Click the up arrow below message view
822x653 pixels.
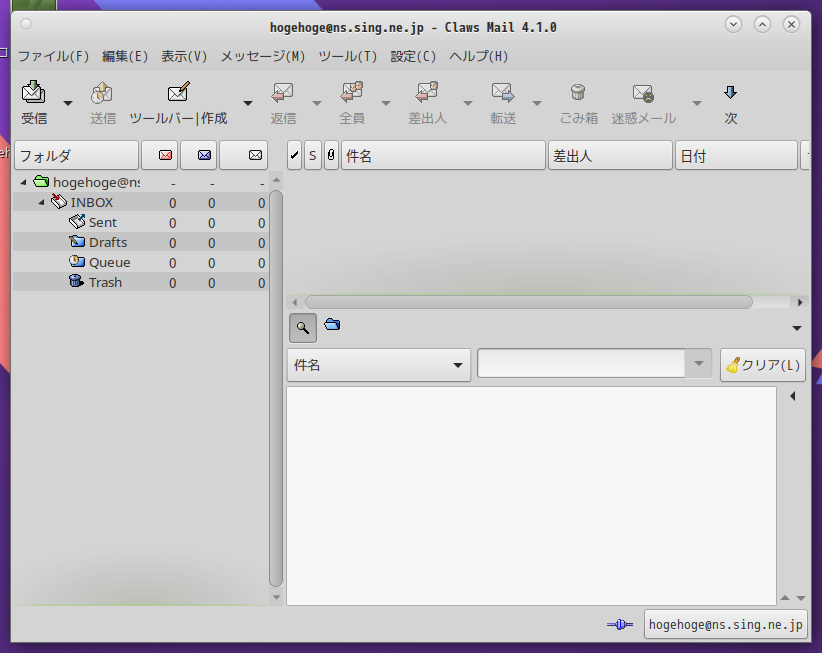[x=785, y=598]
